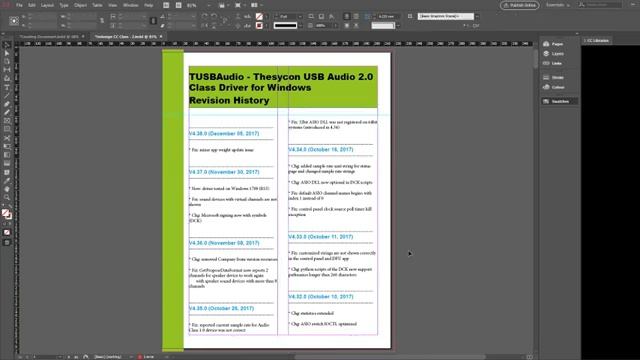The image size is (640, 360).
Task: Open the Arrange Documents dropdown
Action: point(256,5)
